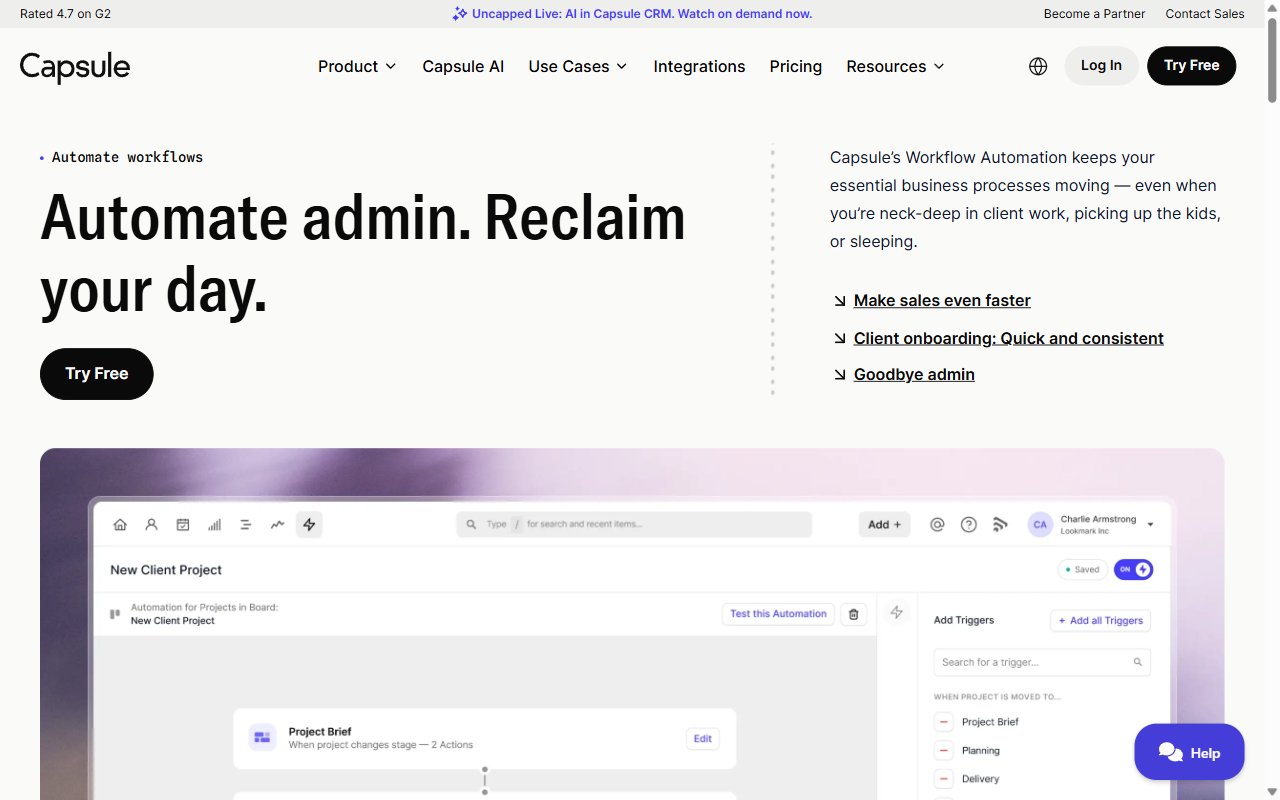The width and height of the screenshot is (1280, 800).
Task: Toggle the automation ON switch
Action: (x=1133, y=569)
